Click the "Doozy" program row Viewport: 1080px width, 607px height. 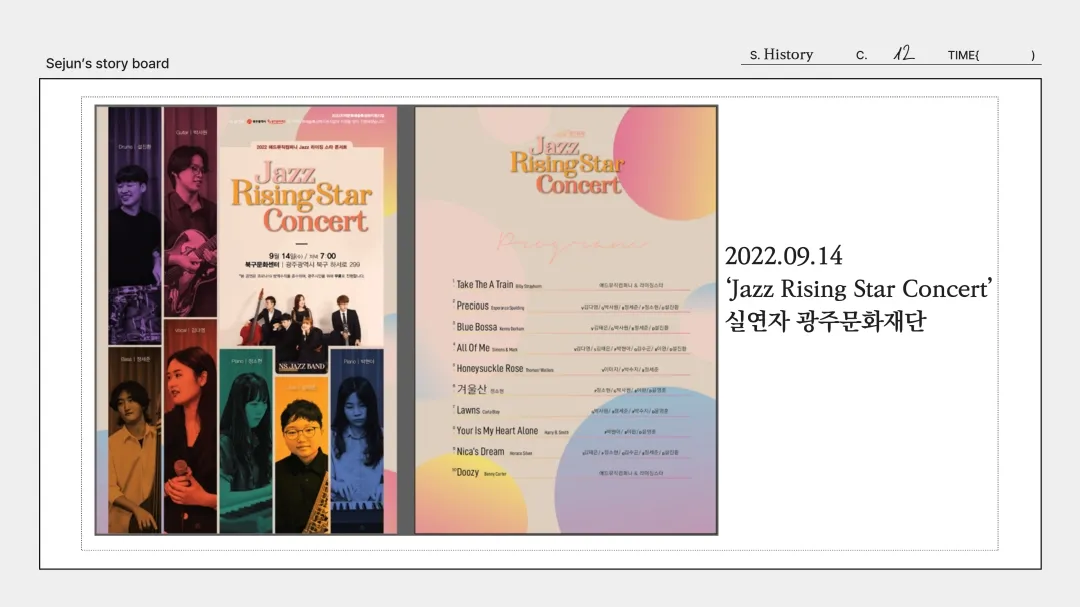(x=572, y=473)
